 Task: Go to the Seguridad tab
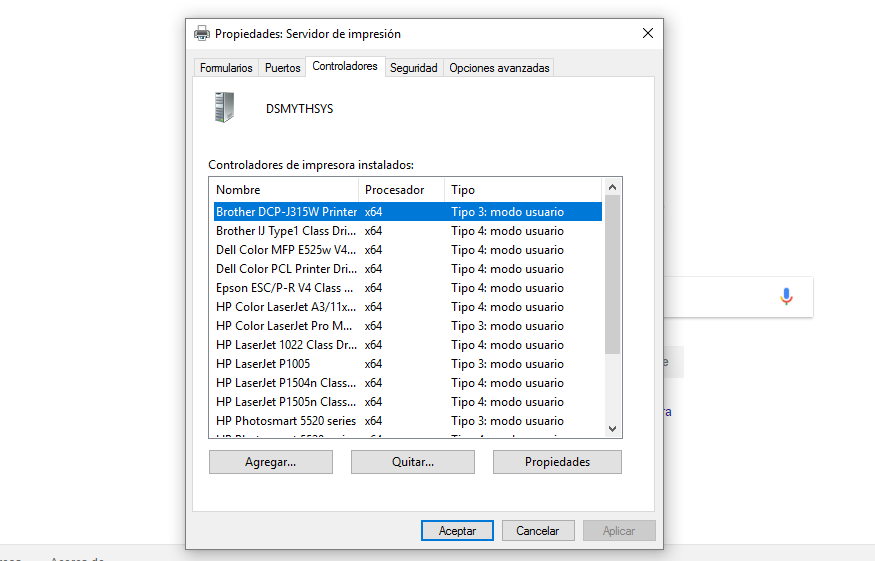[x=413, y=68]
